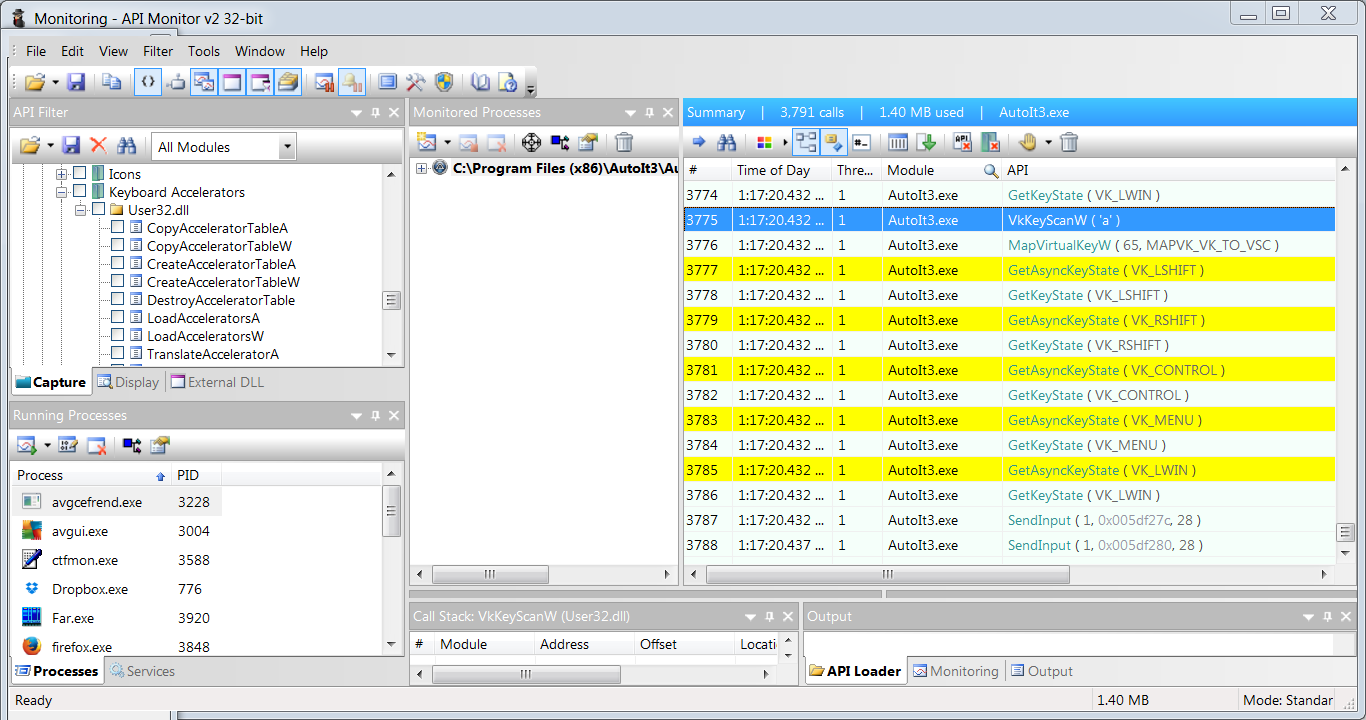The width and height of the screenshot is (1366, 720).
Task: Tick the Keyboard Accelerators category checkbox
Action: click(x=80, y=192)
